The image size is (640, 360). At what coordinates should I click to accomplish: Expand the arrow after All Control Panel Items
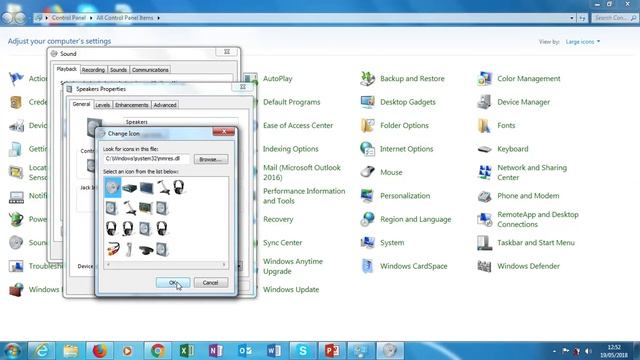(158, 18)
